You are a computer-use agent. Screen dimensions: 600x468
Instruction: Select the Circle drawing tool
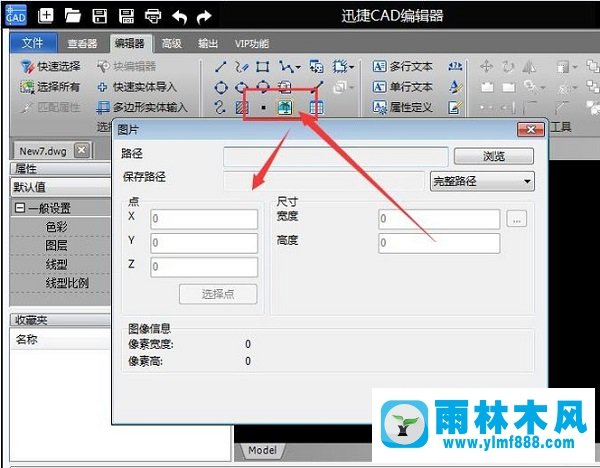(221, 88)
